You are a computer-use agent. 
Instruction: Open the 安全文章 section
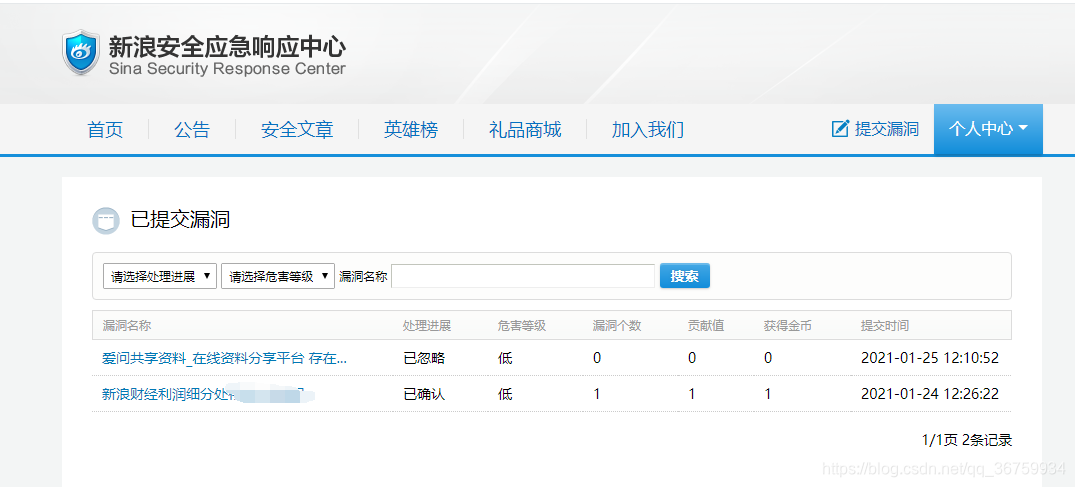(297, 129)
